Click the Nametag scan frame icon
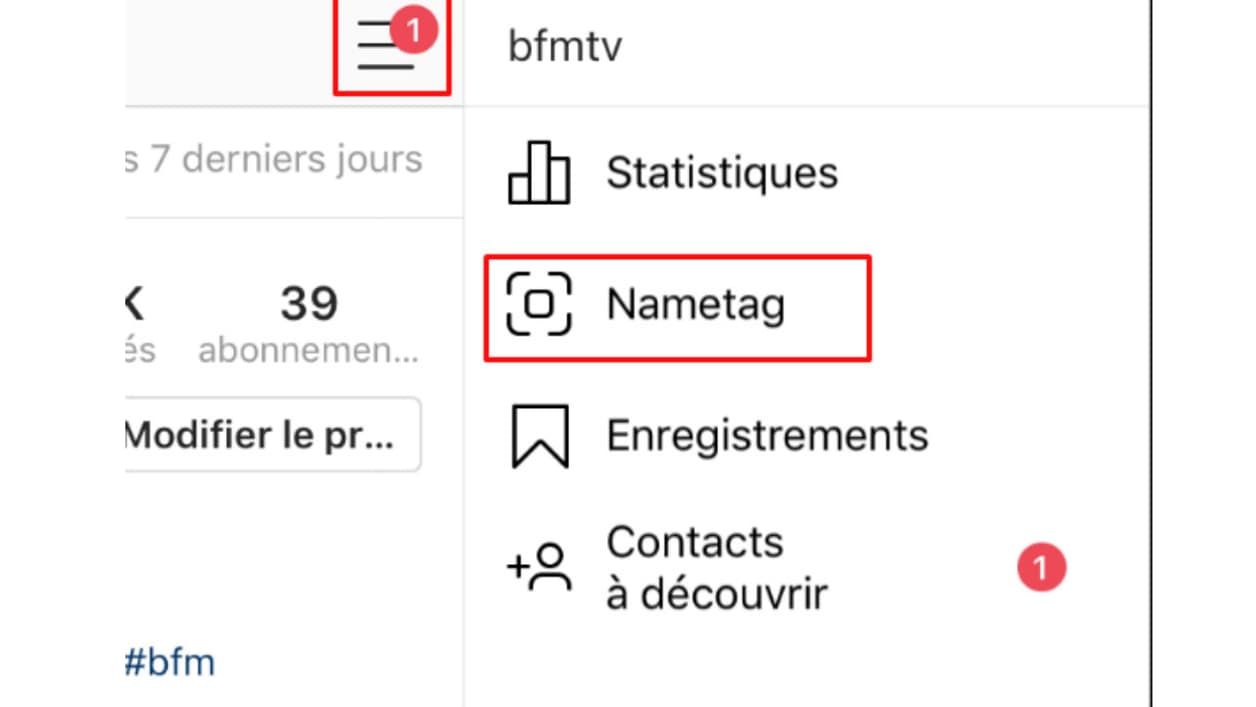This screenshot has width=1256, height=707. (x=539, y=303)
